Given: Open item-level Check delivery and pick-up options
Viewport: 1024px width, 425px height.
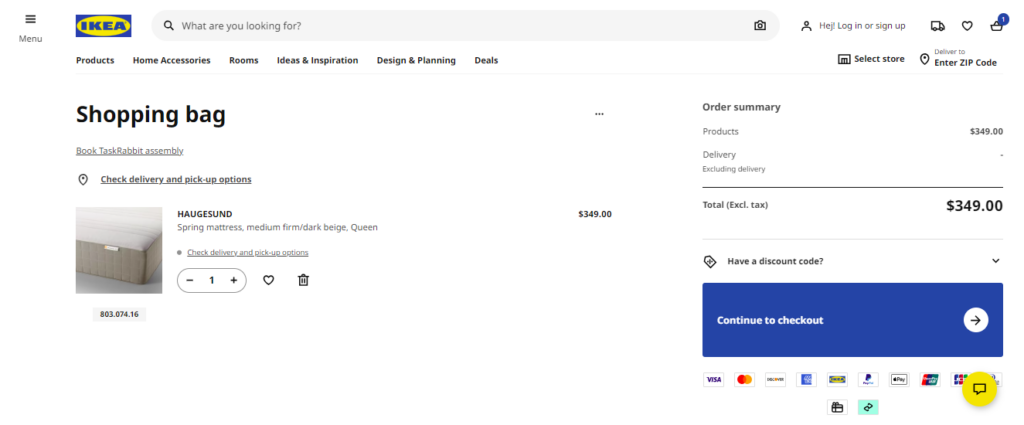Looking at the screenshot, I should pyautogui.click(x=248, y=253).
